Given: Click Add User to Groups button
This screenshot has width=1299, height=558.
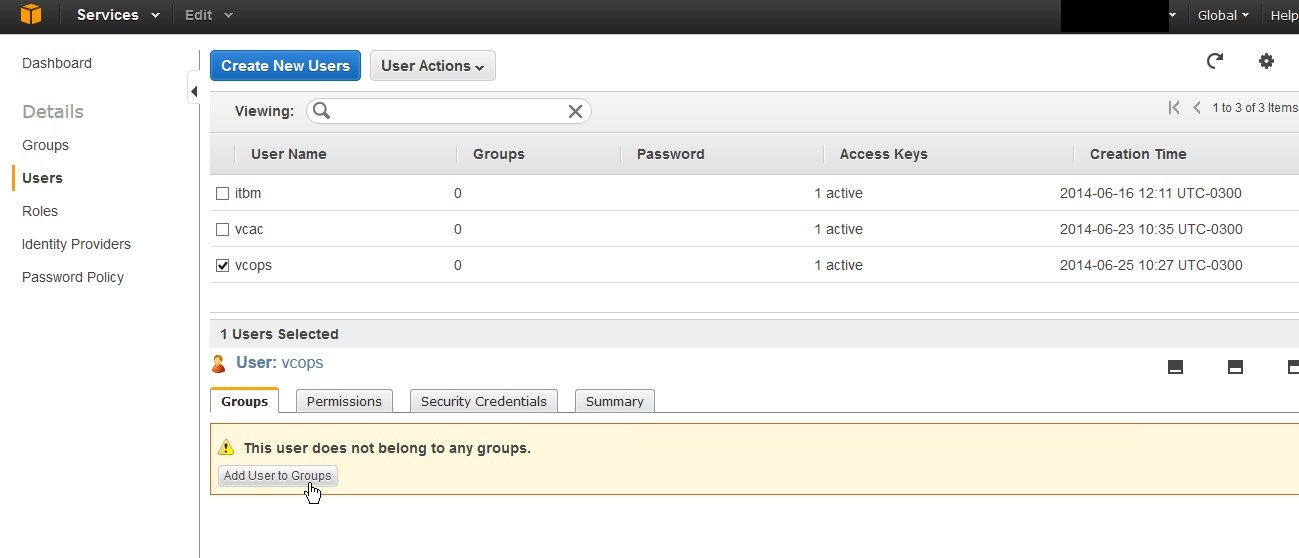Looking at the screenshot, I should (277, 475).
